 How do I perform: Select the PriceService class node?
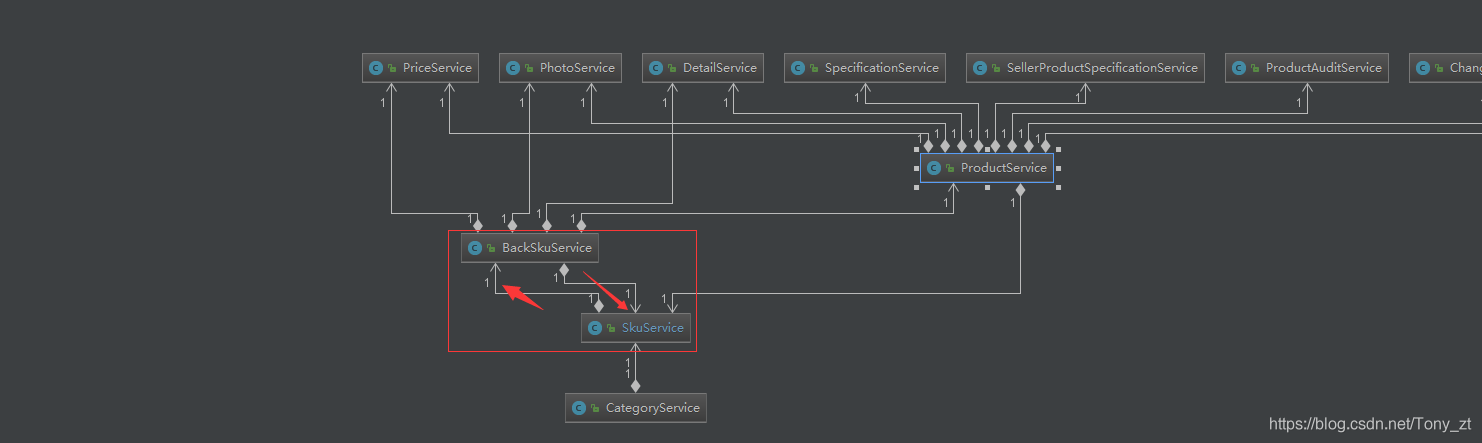tap(421, 68)
